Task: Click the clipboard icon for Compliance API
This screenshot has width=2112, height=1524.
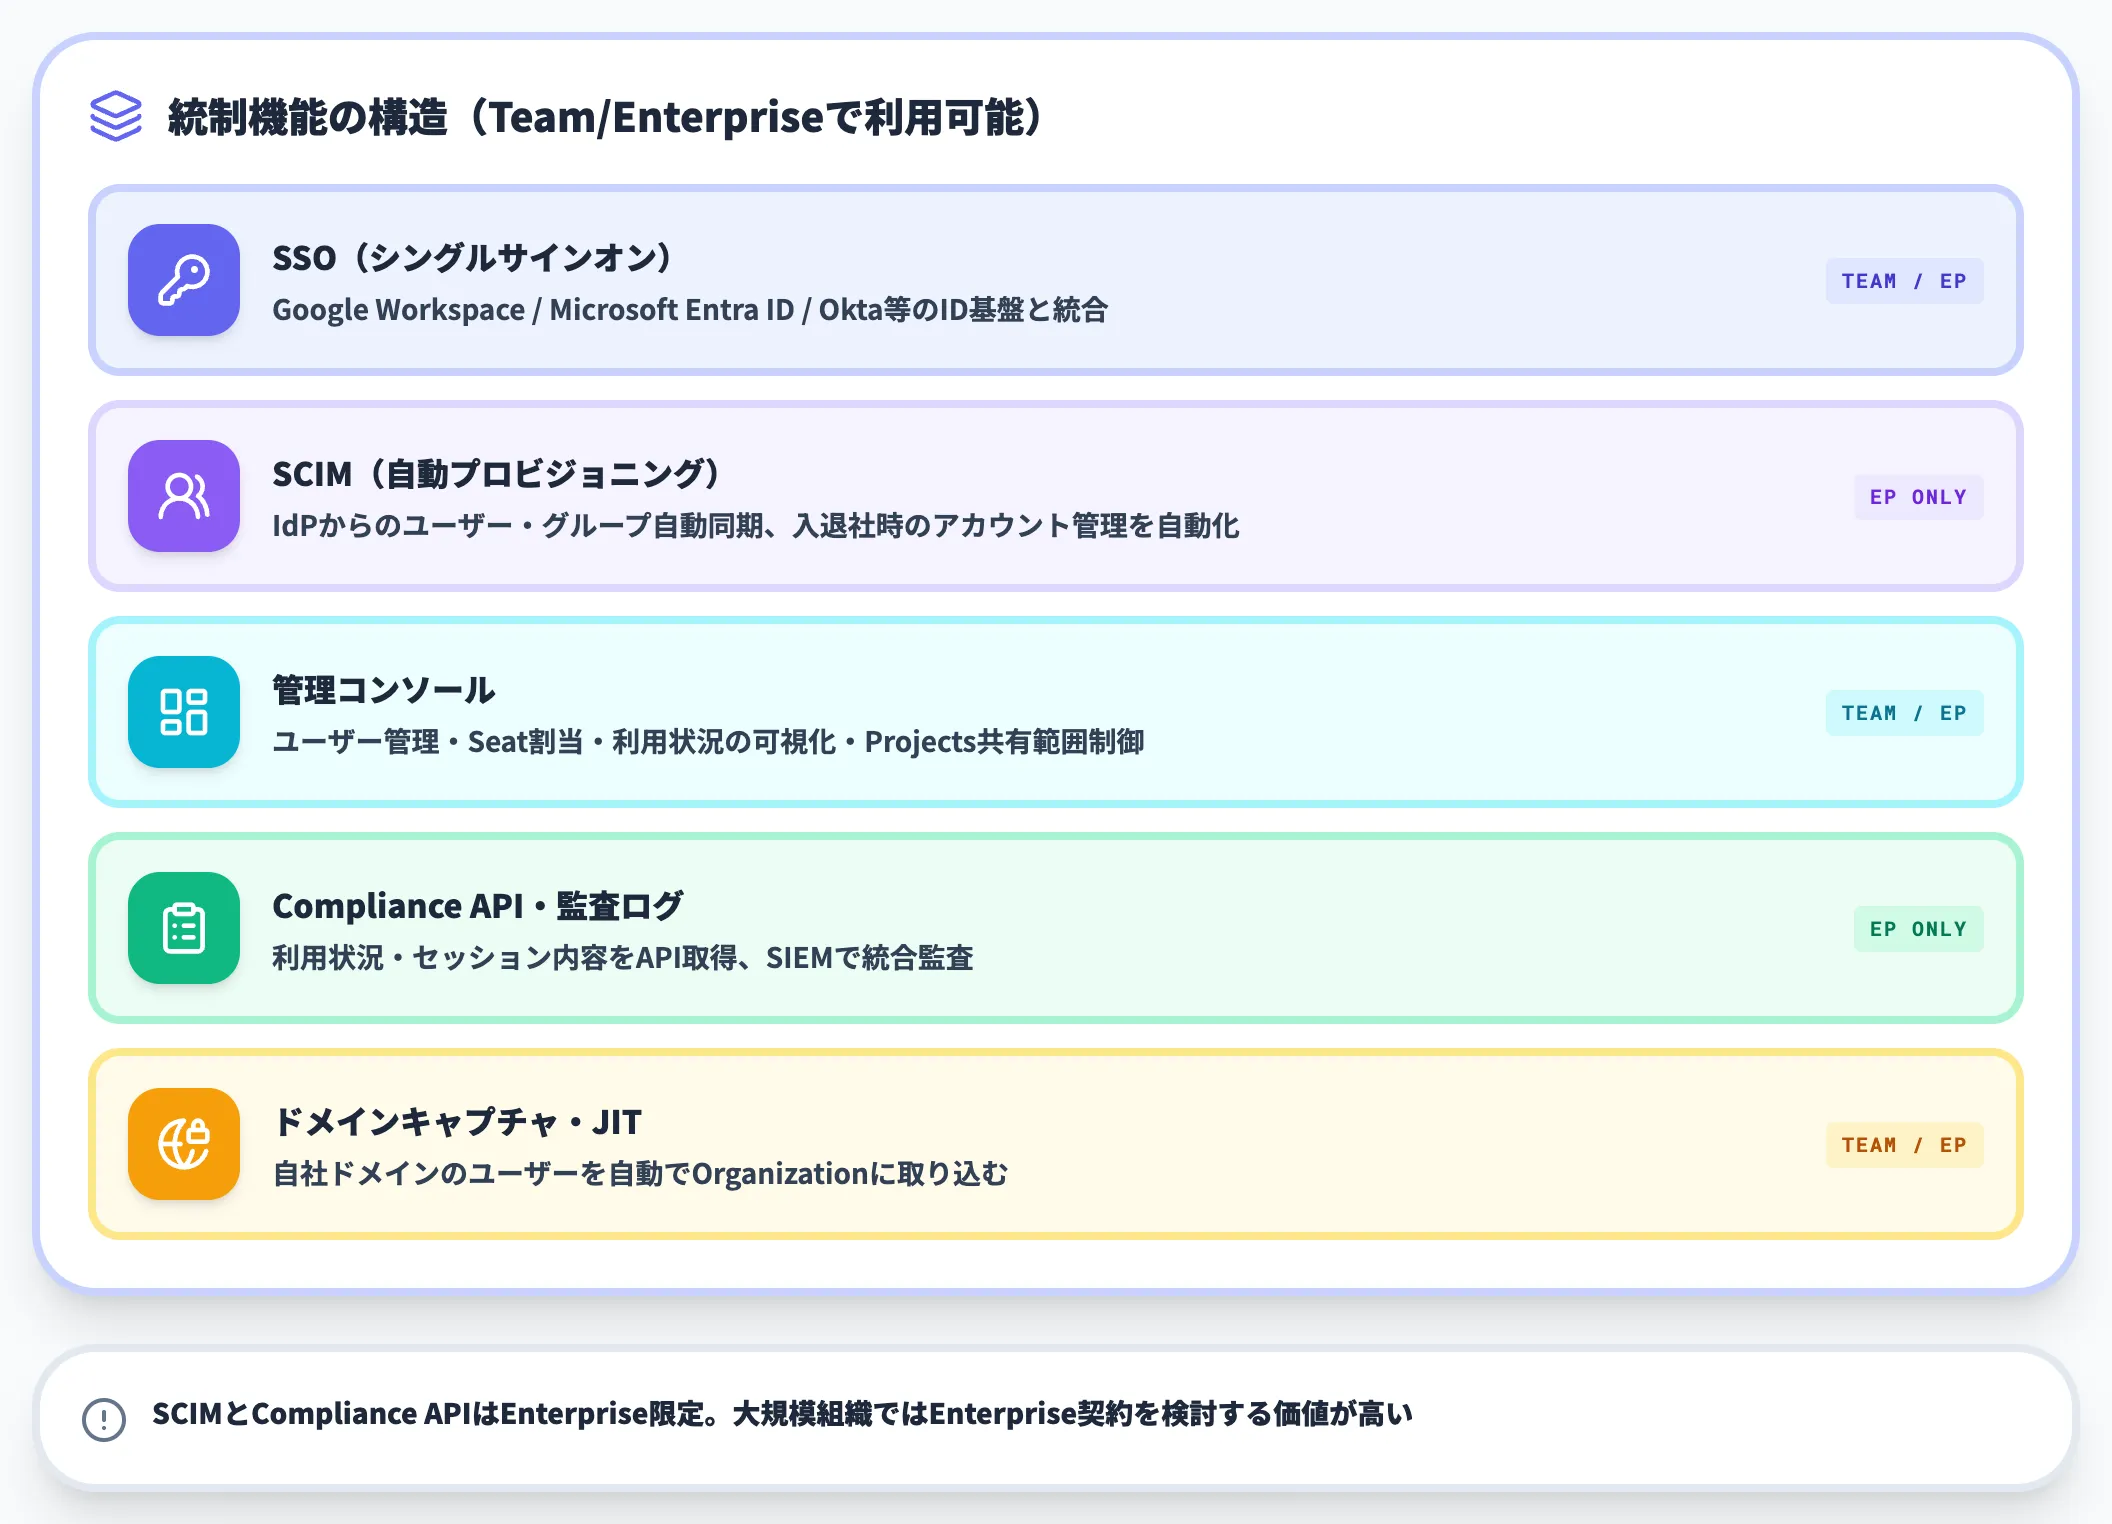Action: click(x=184, y=928)
